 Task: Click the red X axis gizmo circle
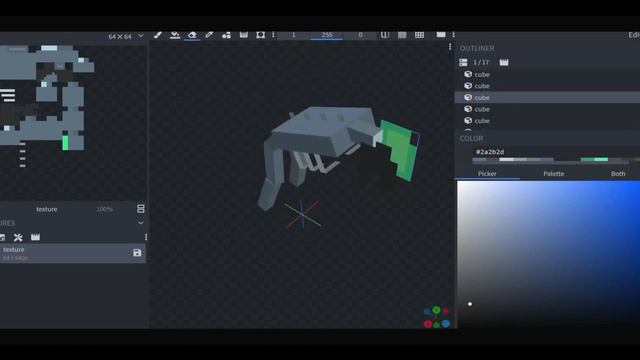tap(428, 324)
